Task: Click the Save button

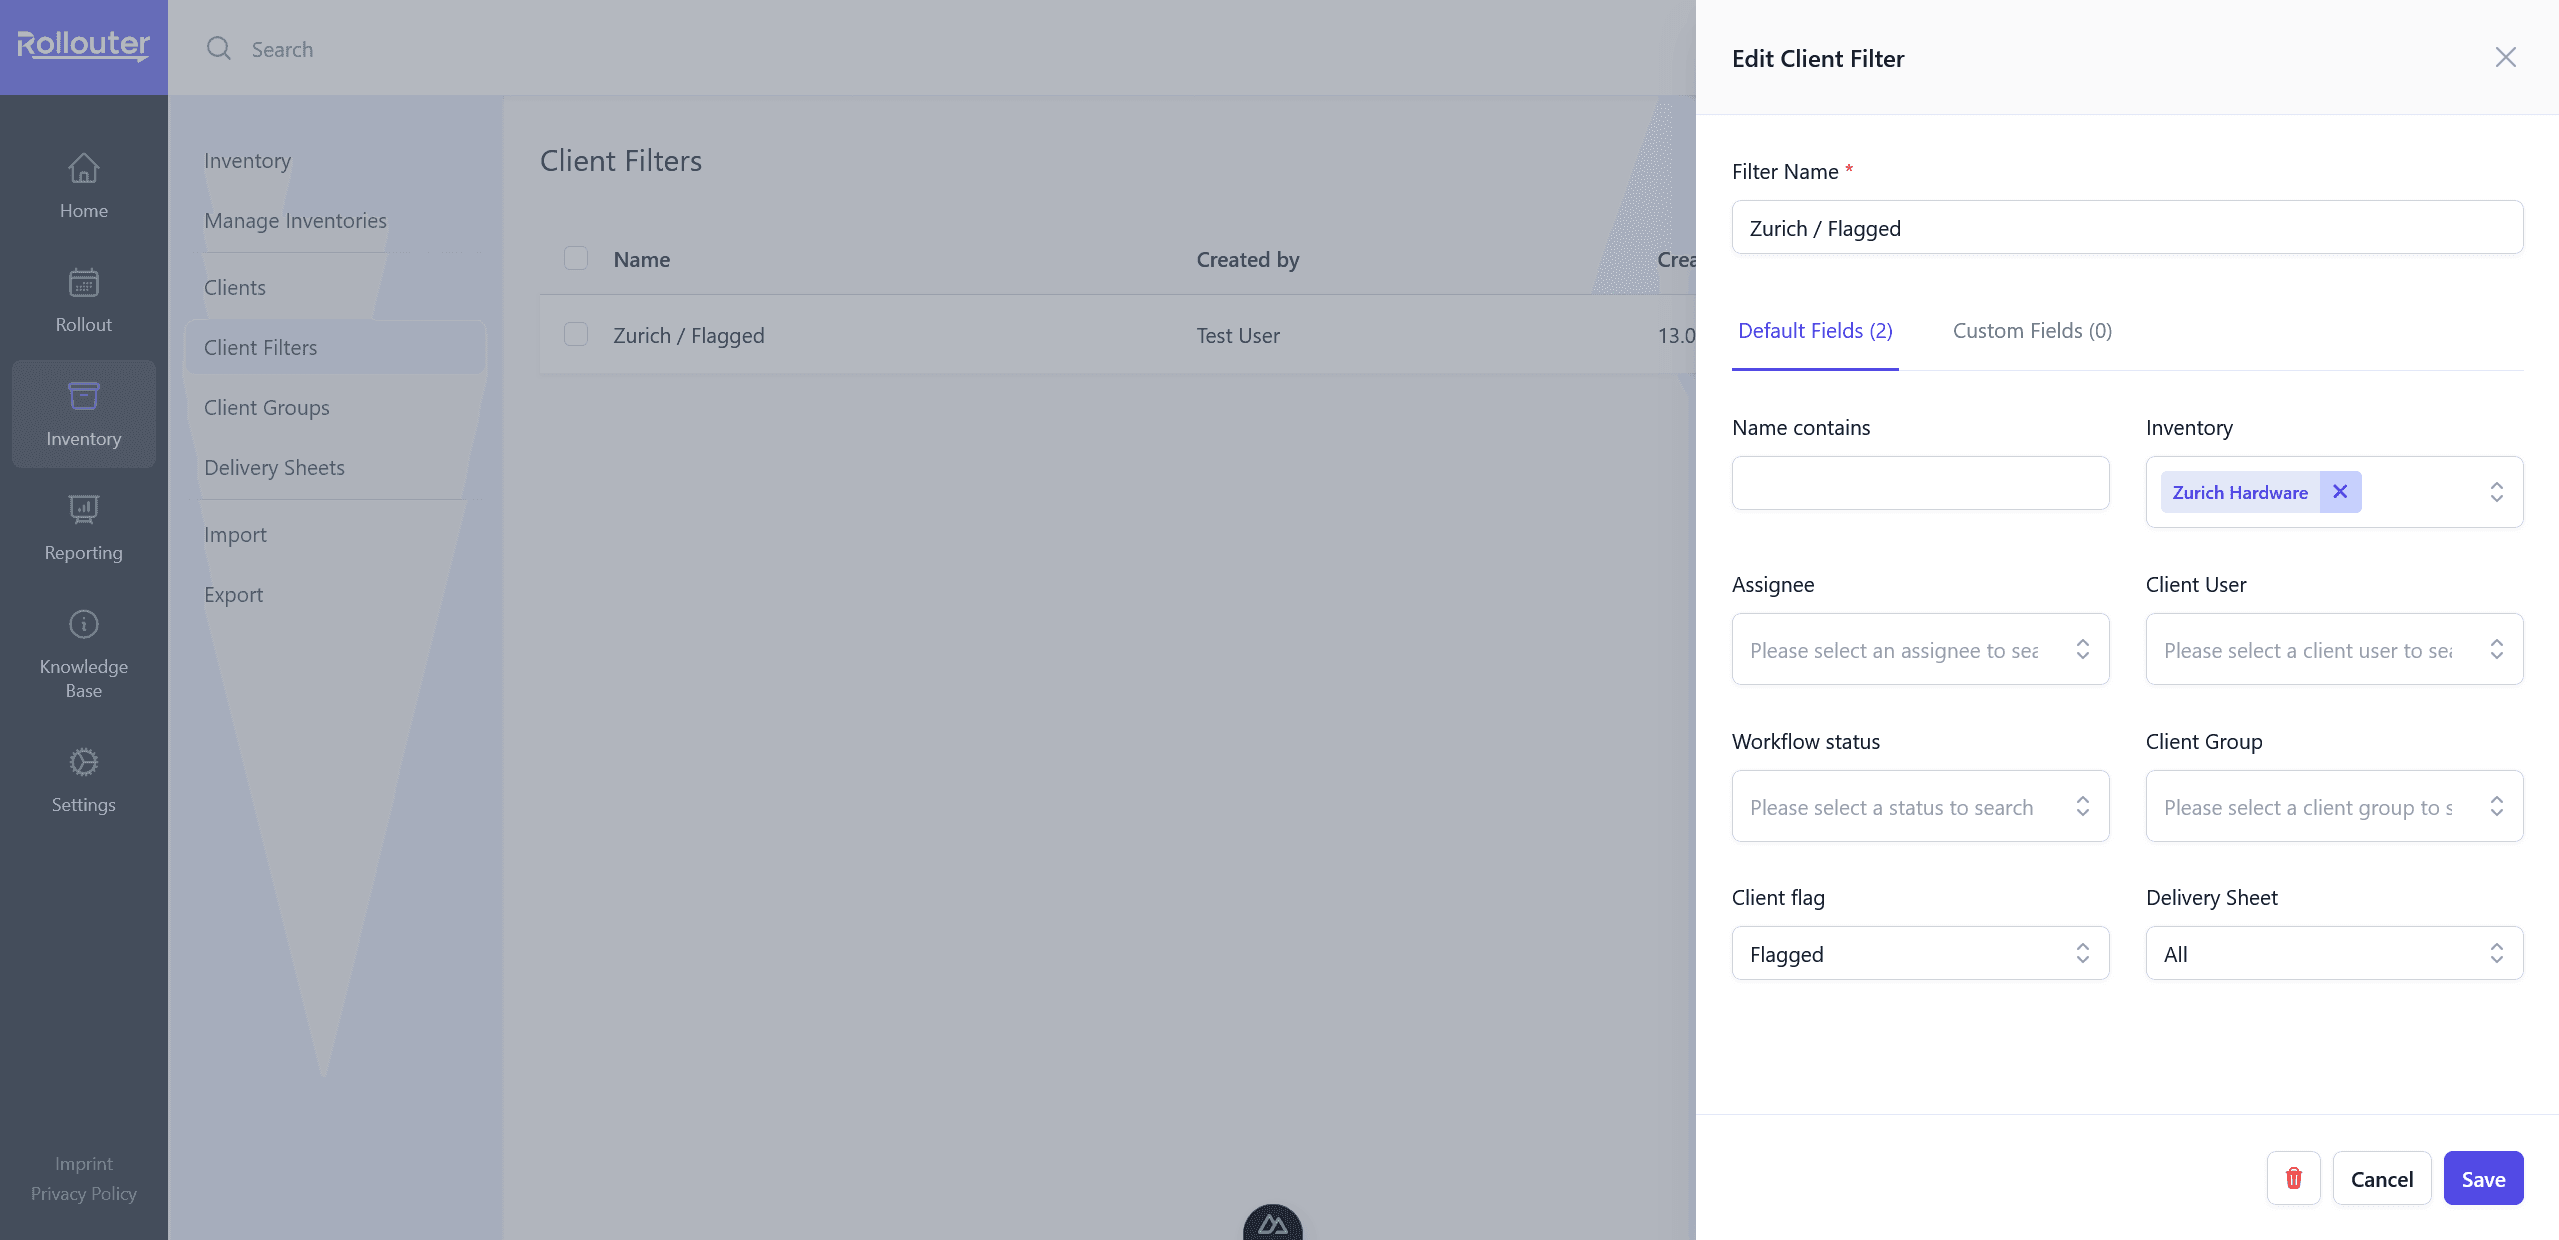Action: tap(2483, 1178)
